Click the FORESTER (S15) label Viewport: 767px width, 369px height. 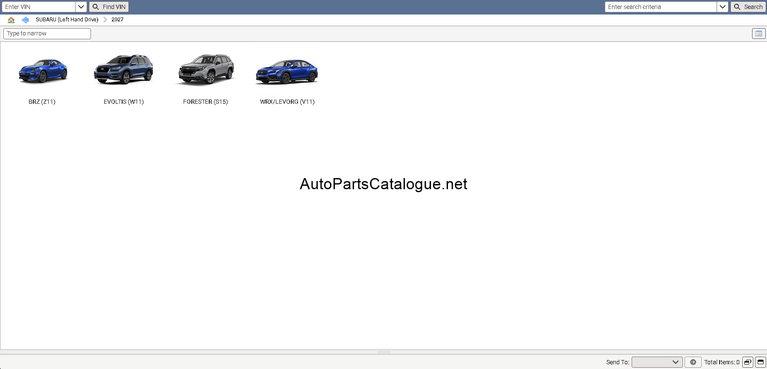(205, 102)
